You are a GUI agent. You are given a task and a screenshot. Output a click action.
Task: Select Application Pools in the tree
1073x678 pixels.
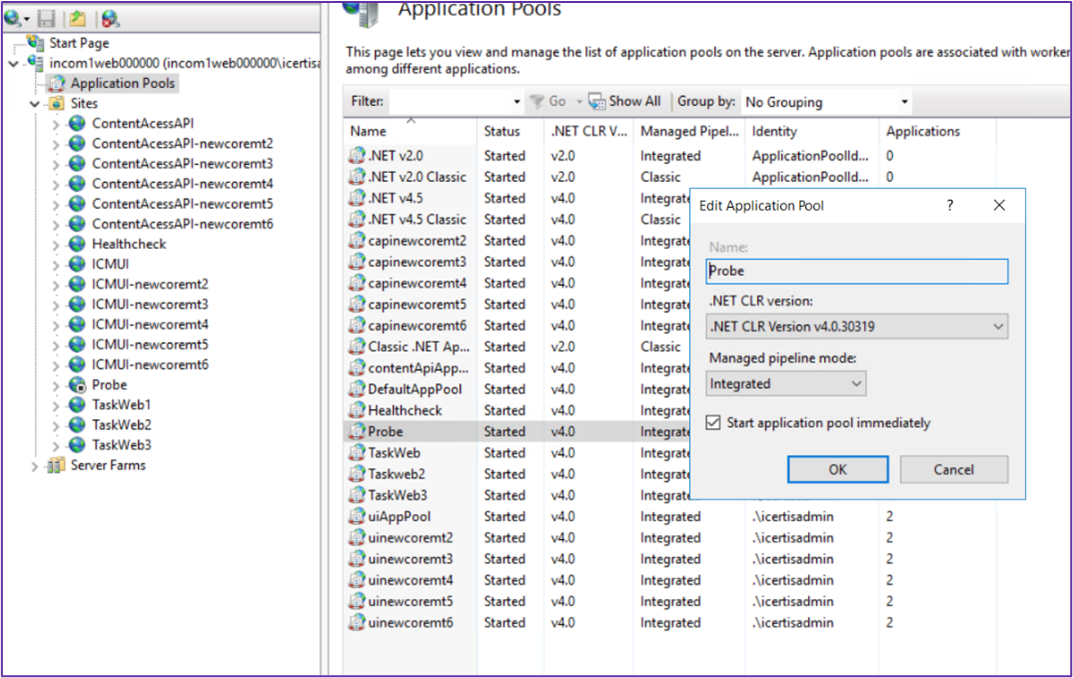pos(122,83)
